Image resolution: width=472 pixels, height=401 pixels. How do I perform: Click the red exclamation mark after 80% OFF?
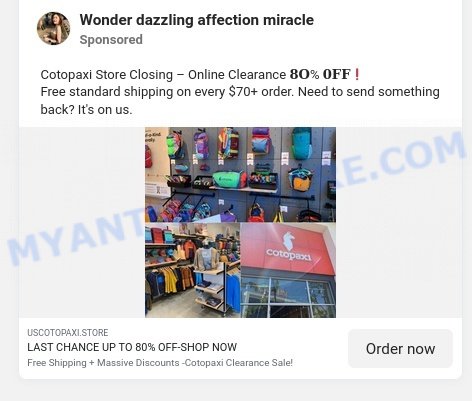coord(357,74)
